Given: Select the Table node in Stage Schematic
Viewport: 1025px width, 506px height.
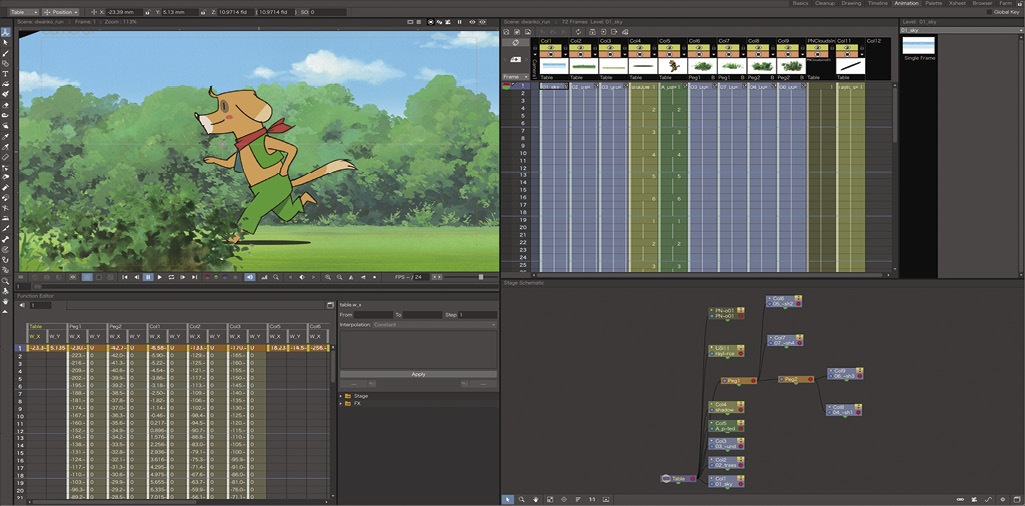Looking at the screenshot, I should coord(679,479).
